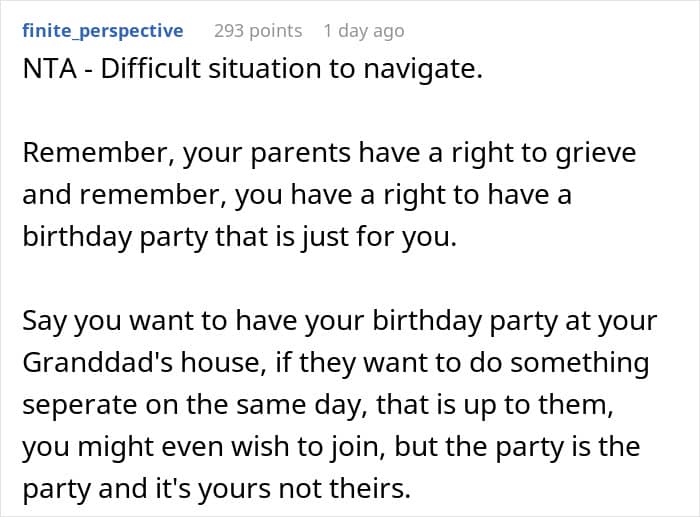This screenshot has width=700, height=517.
Task: Click the misspelled word 'seperate'
Action: 79,404
